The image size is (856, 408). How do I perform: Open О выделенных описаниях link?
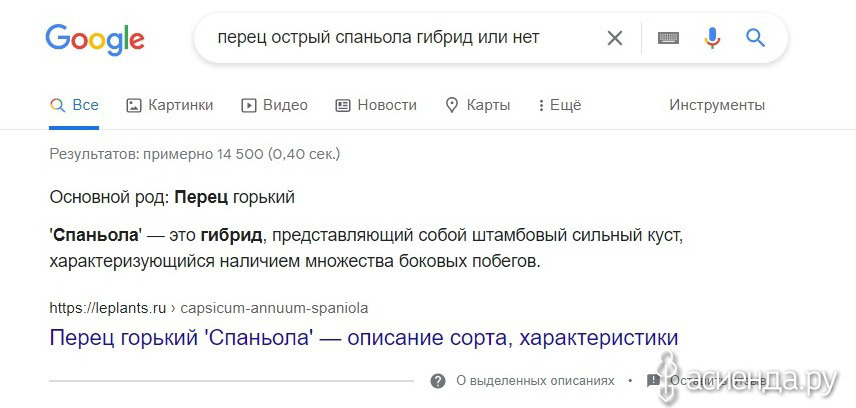pos(535,381)
